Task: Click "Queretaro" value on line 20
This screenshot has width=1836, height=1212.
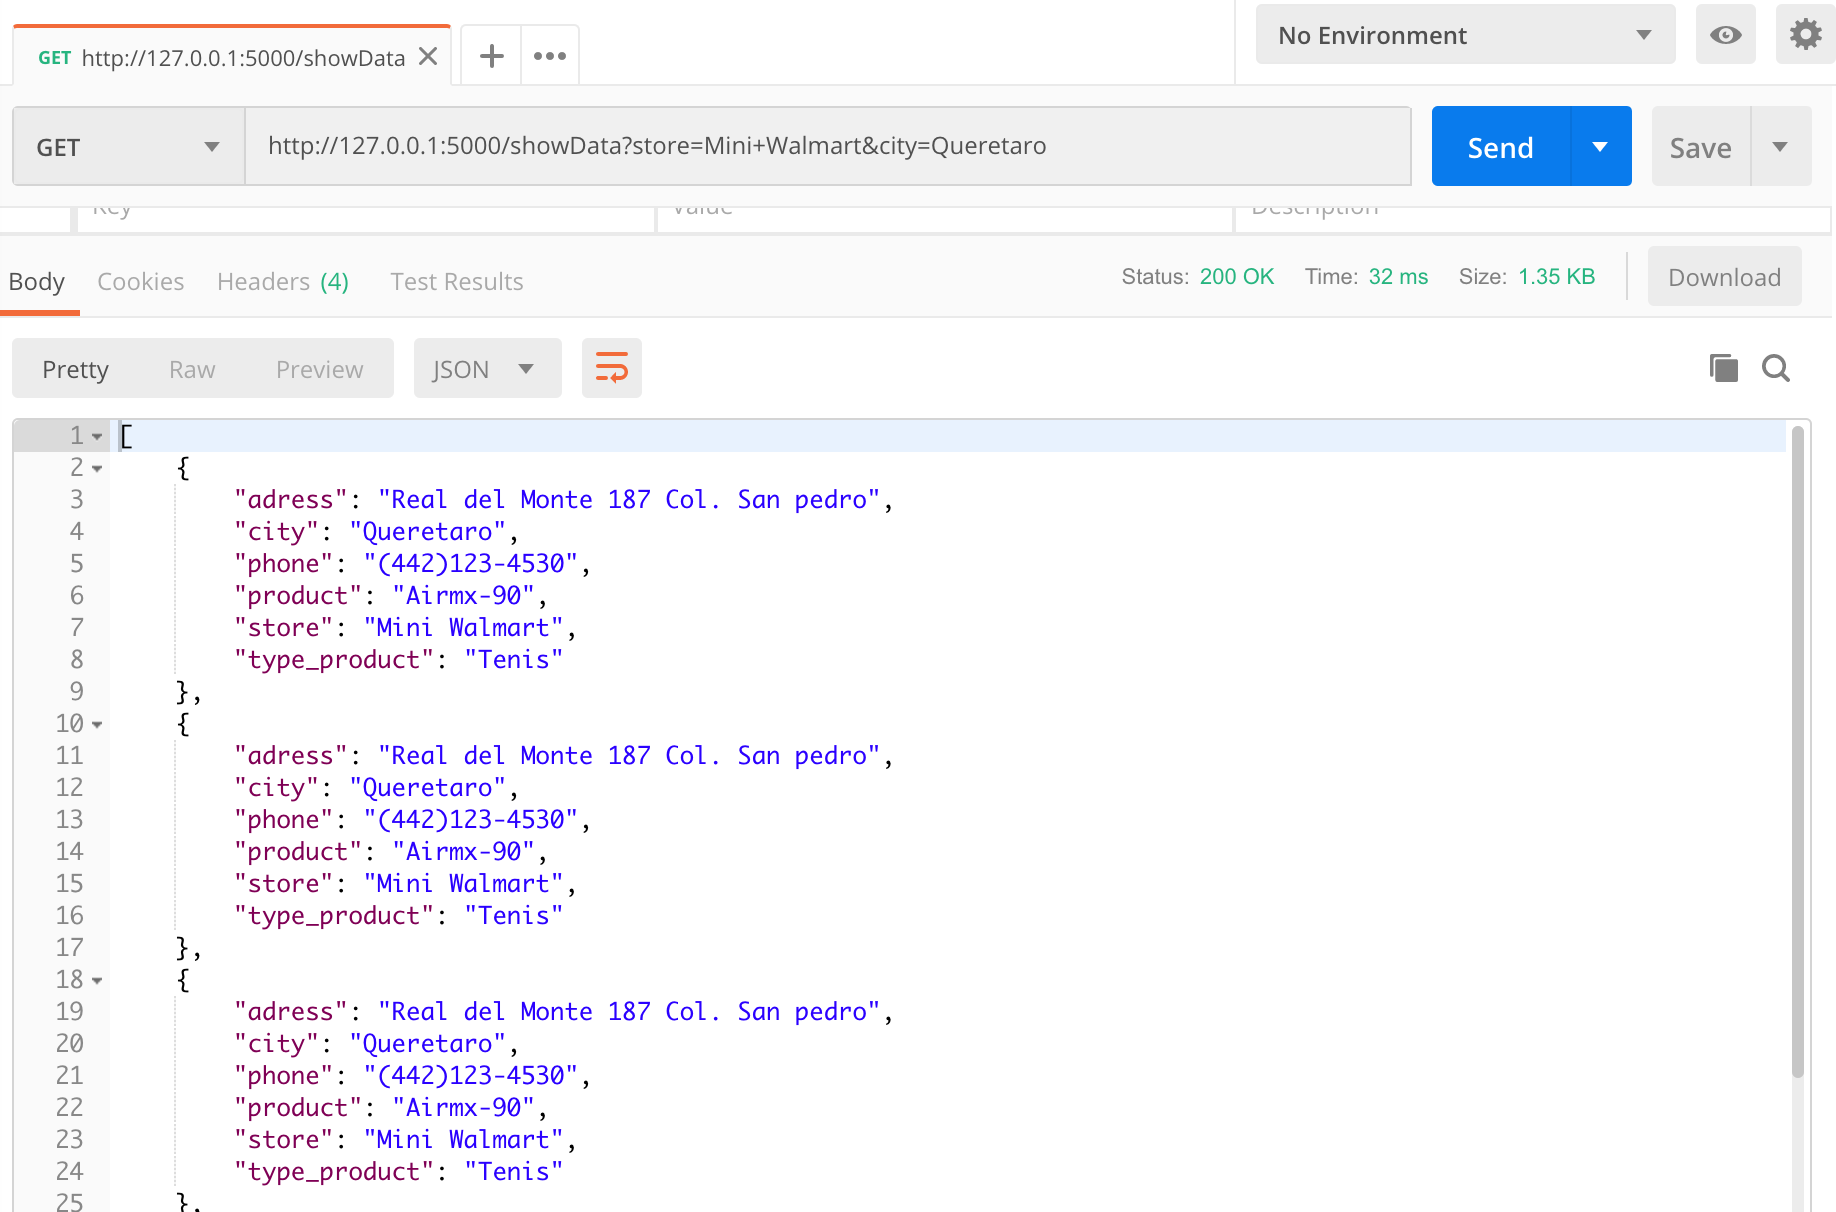Action: (x=428, y=1044)
